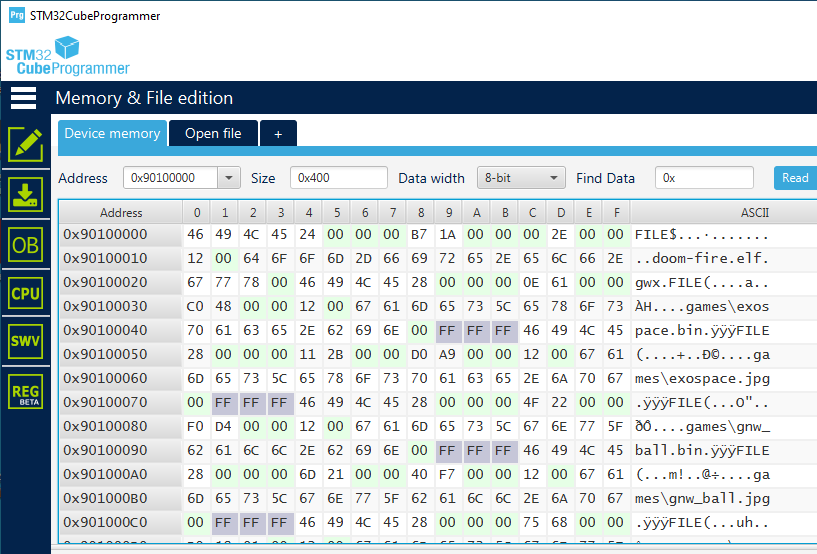Open the hamburger menu
The height and width of the screenshot is (554, 817).
point(23,98)
